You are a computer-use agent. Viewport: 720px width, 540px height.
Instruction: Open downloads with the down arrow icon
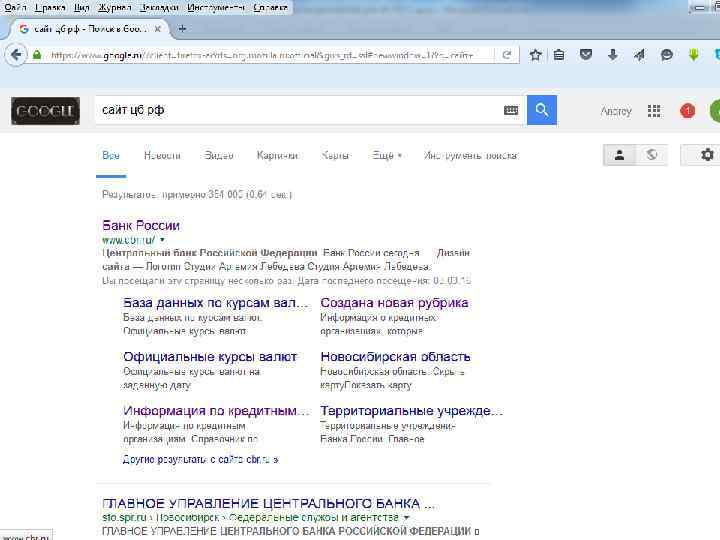[613, 55]
